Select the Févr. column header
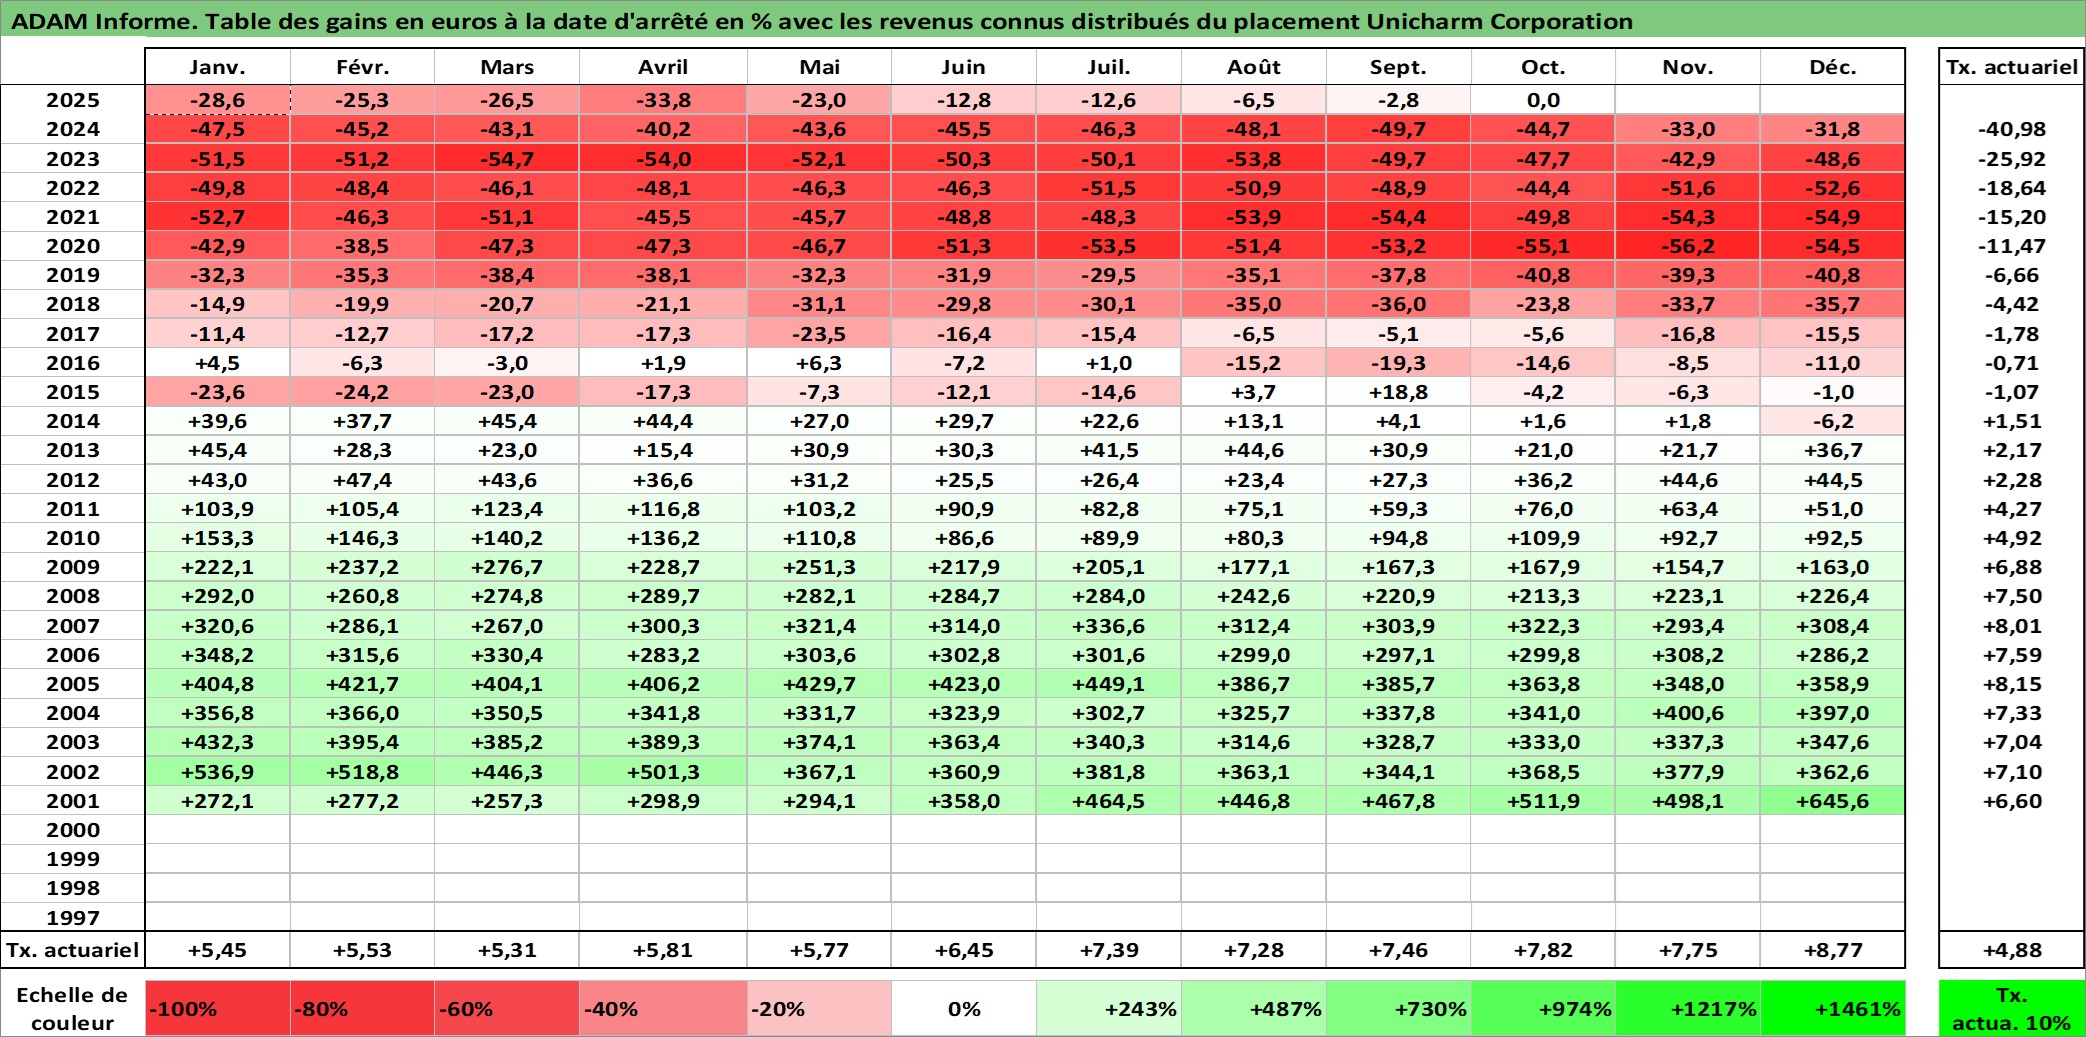 pyautogui.click(x=362, y=67)
